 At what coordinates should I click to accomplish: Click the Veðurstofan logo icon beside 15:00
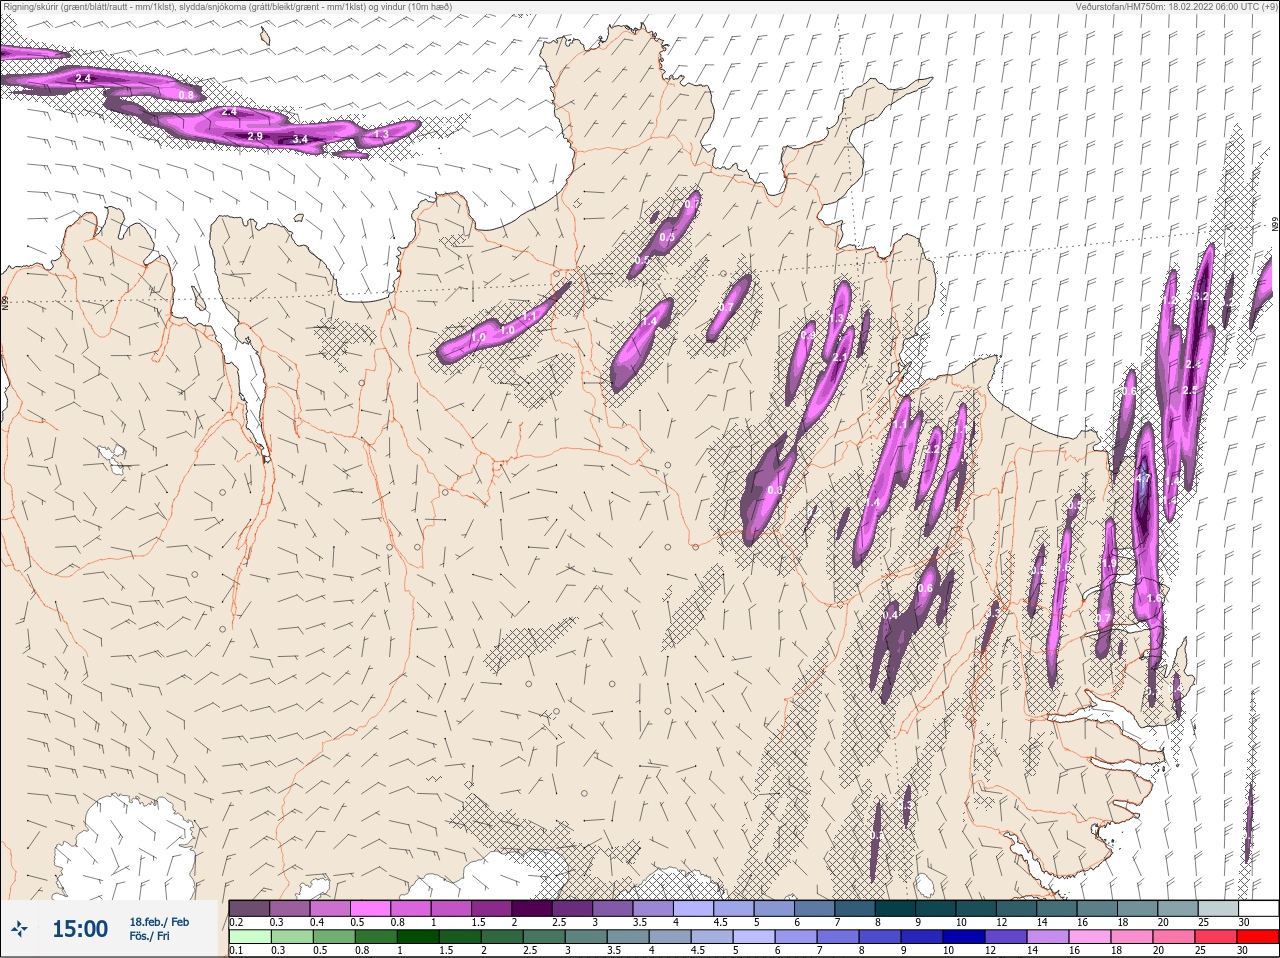click(x=19, y=929)
